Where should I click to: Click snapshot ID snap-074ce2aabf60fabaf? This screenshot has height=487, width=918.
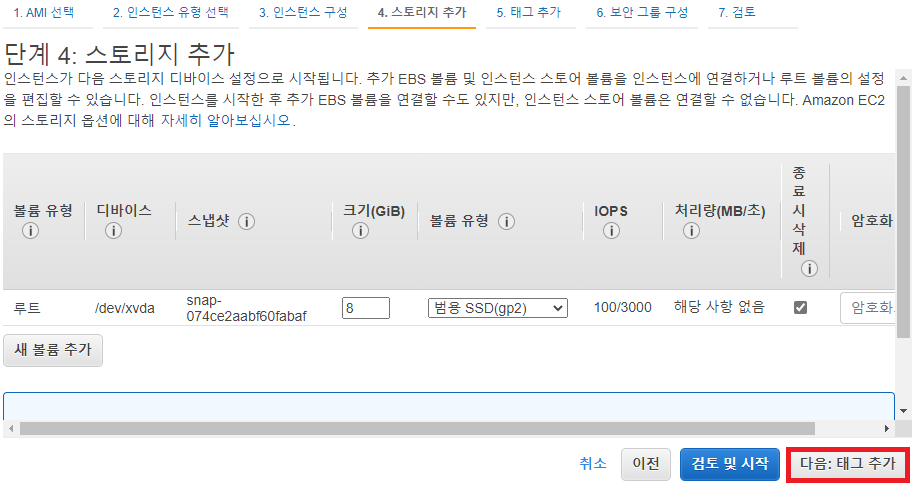tap(246, 308)
